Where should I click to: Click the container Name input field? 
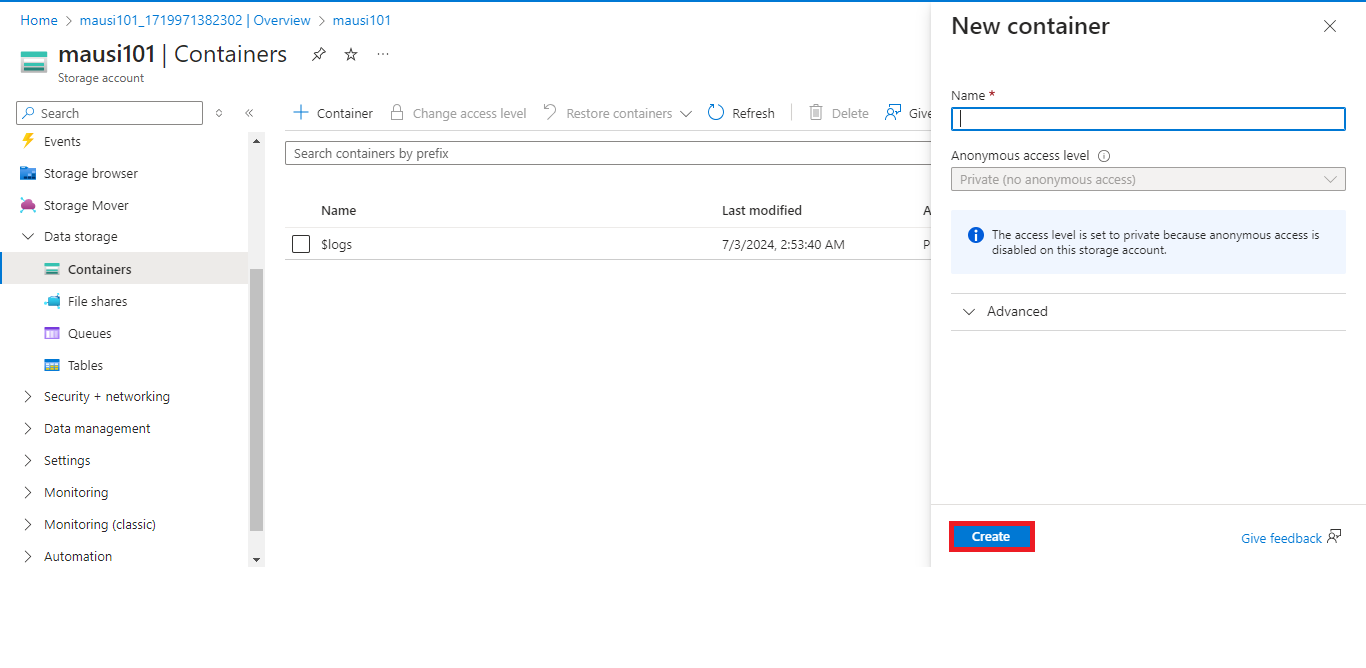coord(1148,119)
